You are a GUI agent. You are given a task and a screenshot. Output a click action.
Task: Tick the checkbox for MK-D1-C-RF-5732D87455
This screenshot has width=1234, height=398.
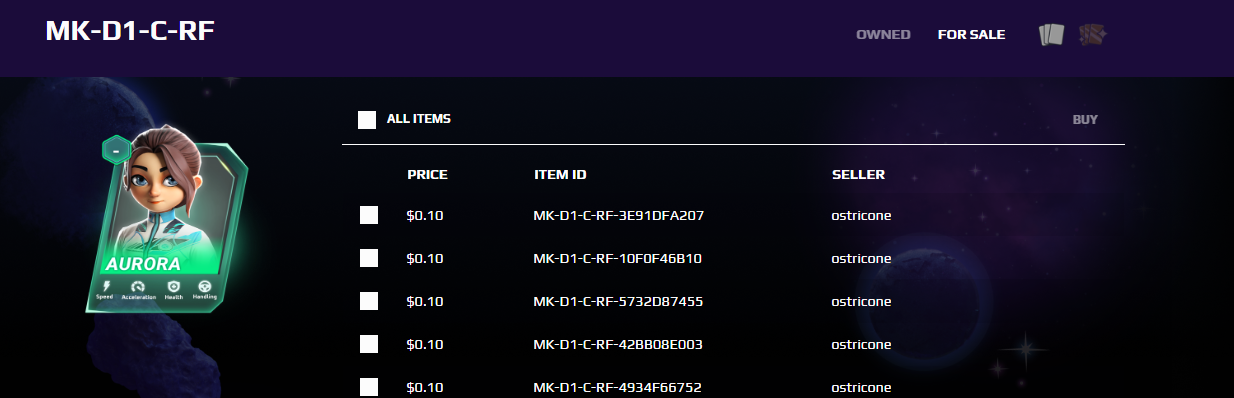click(x=369, y=301)
